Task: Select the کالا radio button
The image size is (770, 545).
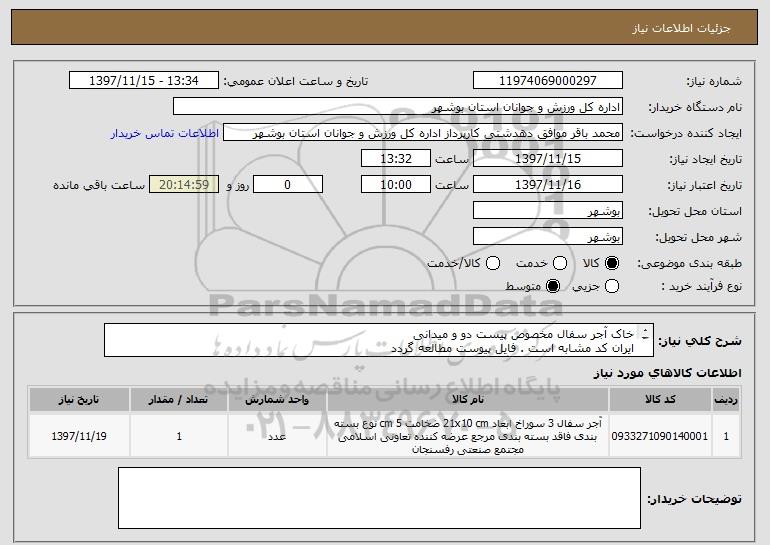Action: point(612,264)
